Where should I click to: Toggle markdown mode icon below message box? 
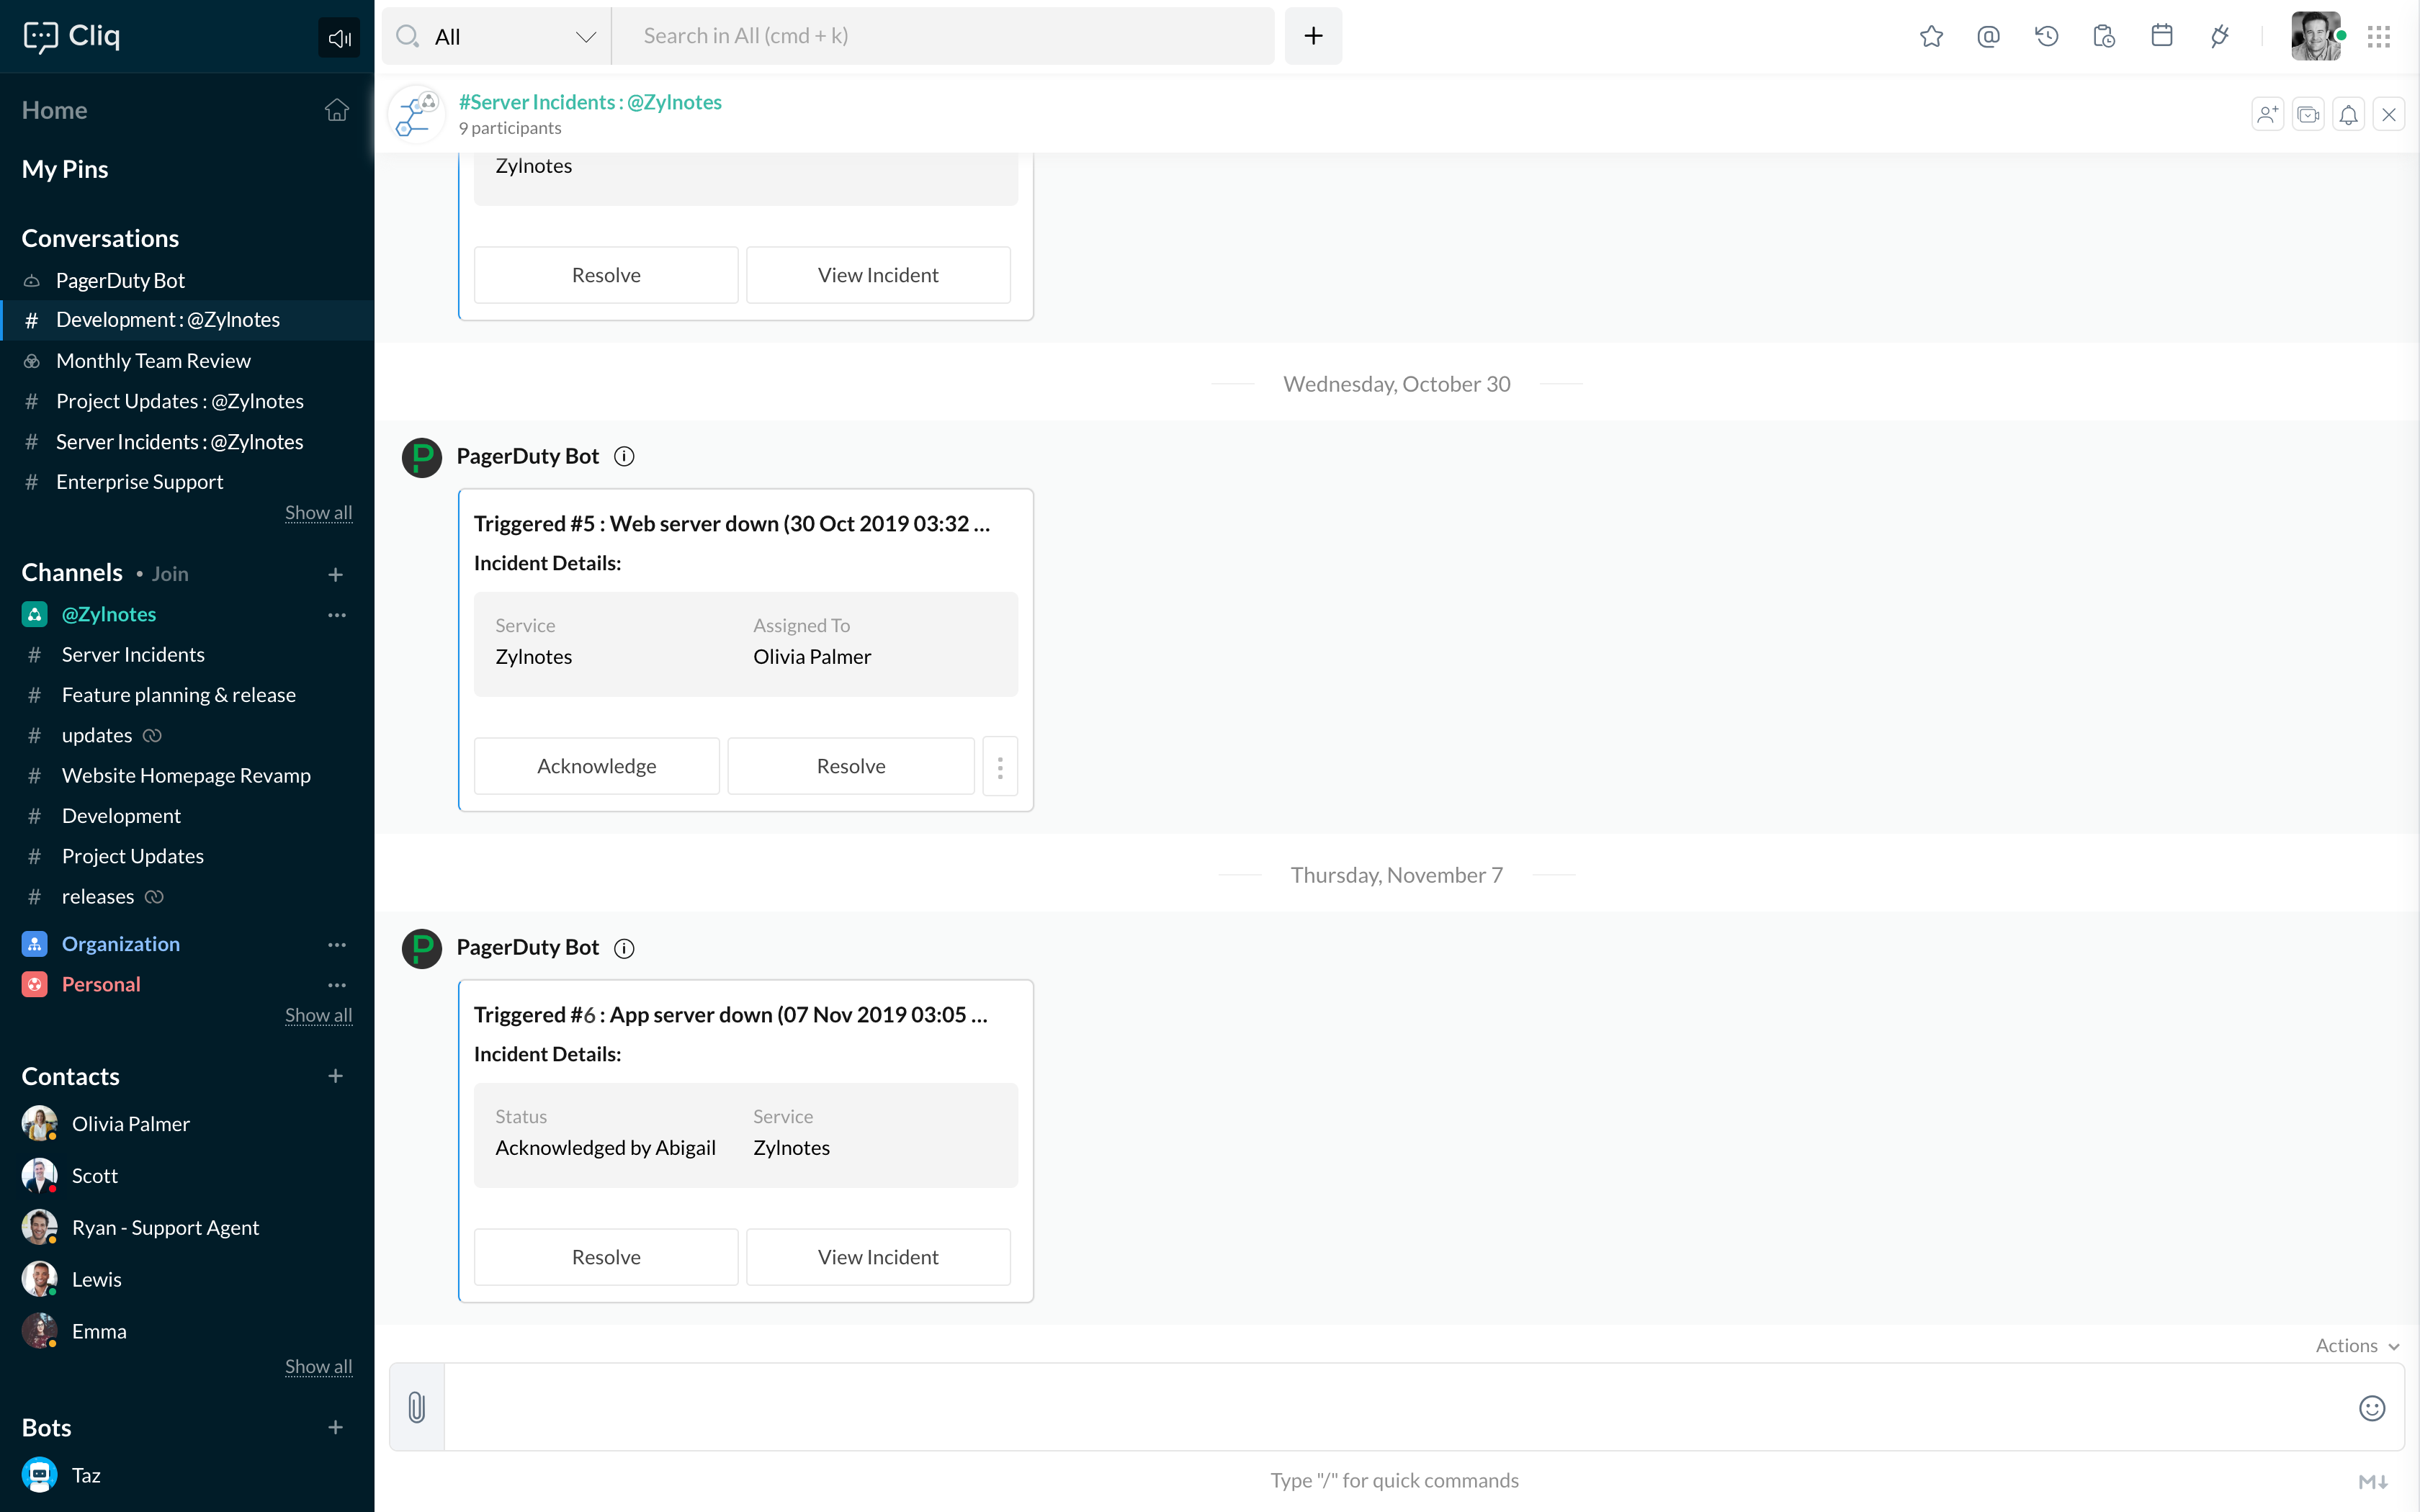pos(2373,1481)
